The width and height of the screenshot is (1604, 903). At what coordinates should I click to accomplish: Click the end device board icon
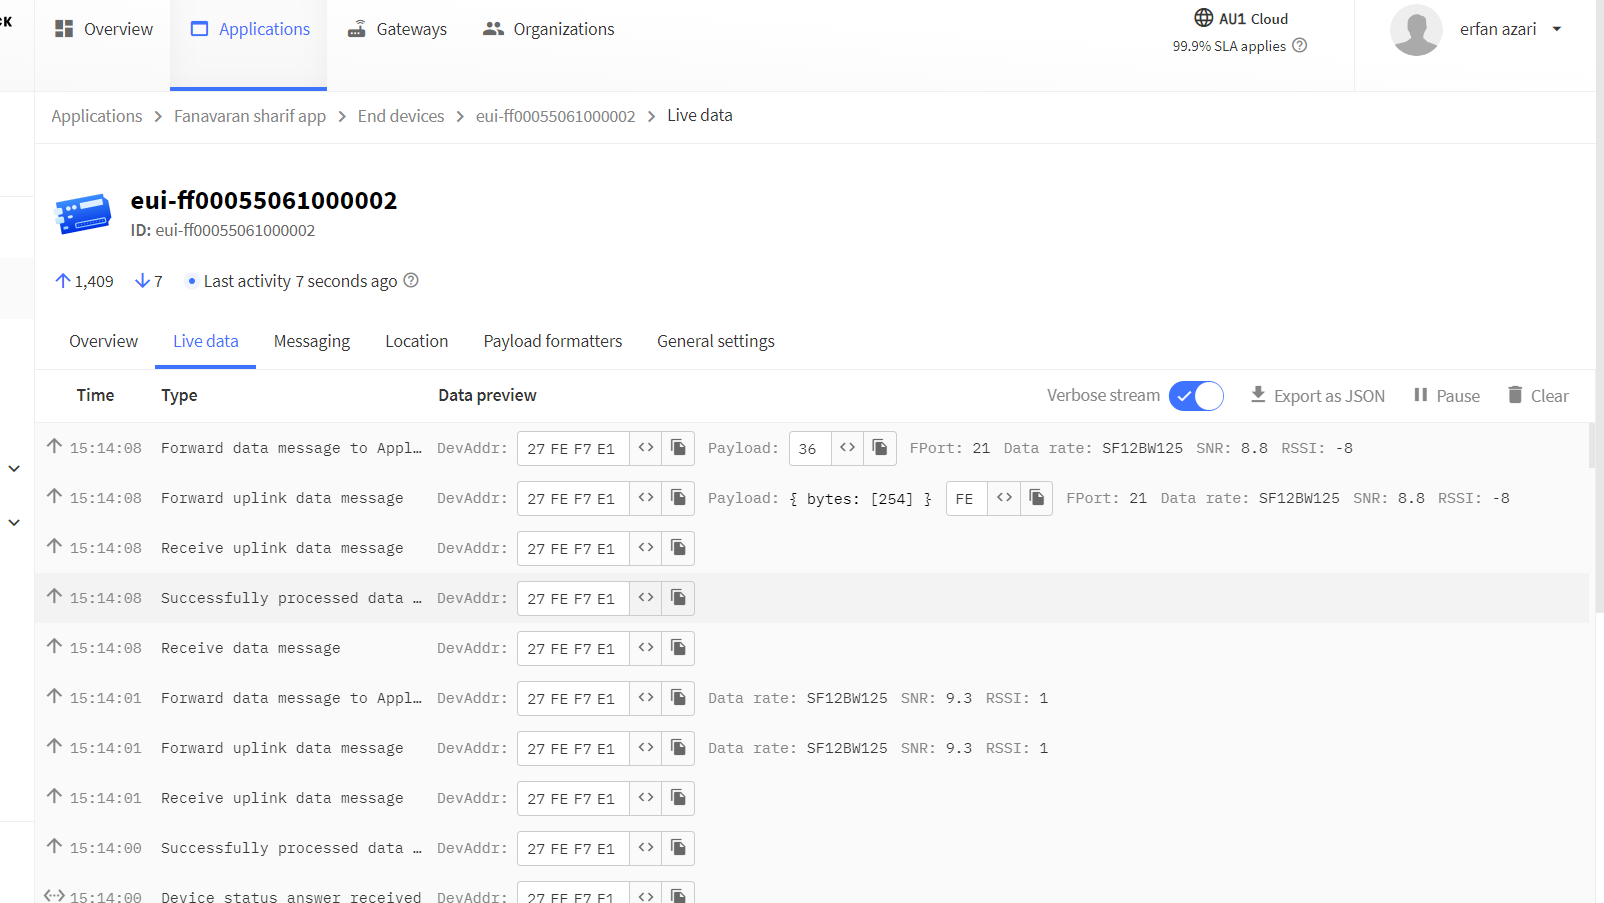click(83, 214)
